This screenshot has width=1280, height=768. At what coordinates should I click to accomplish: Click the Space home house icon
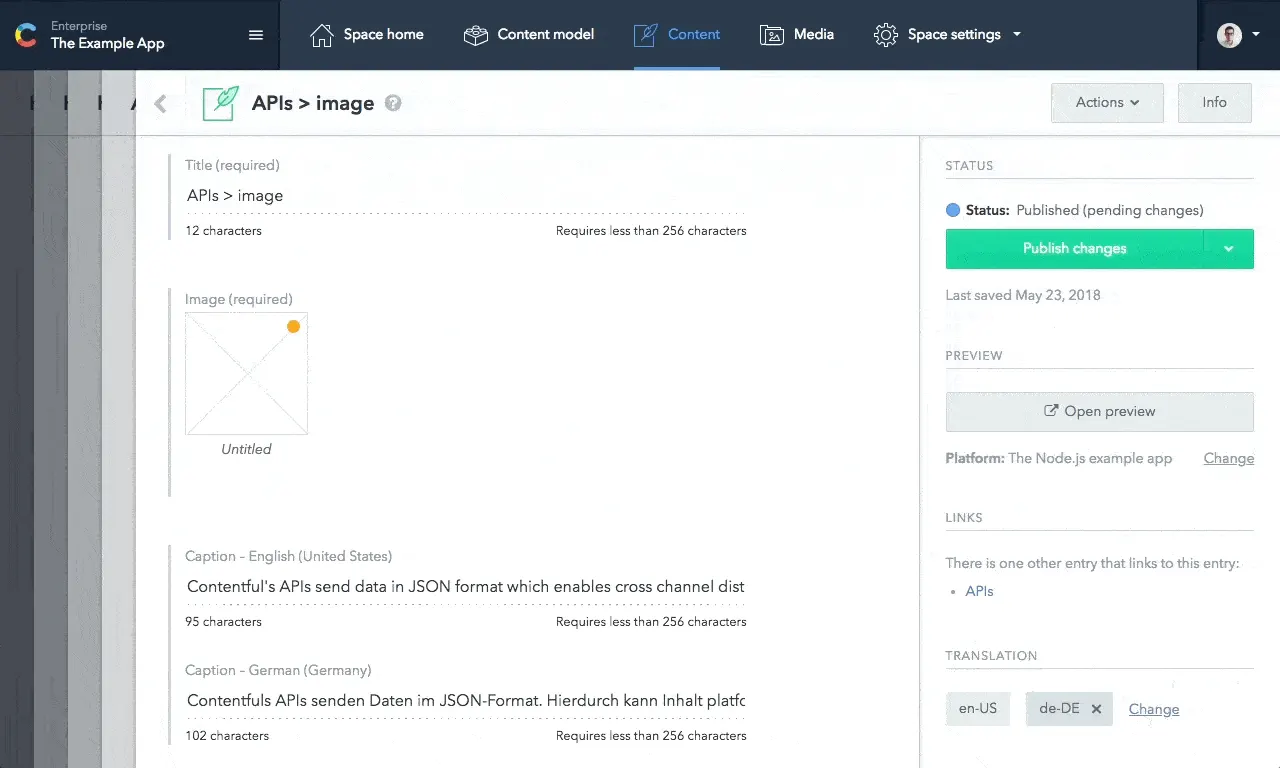click(x=322, y=35)
